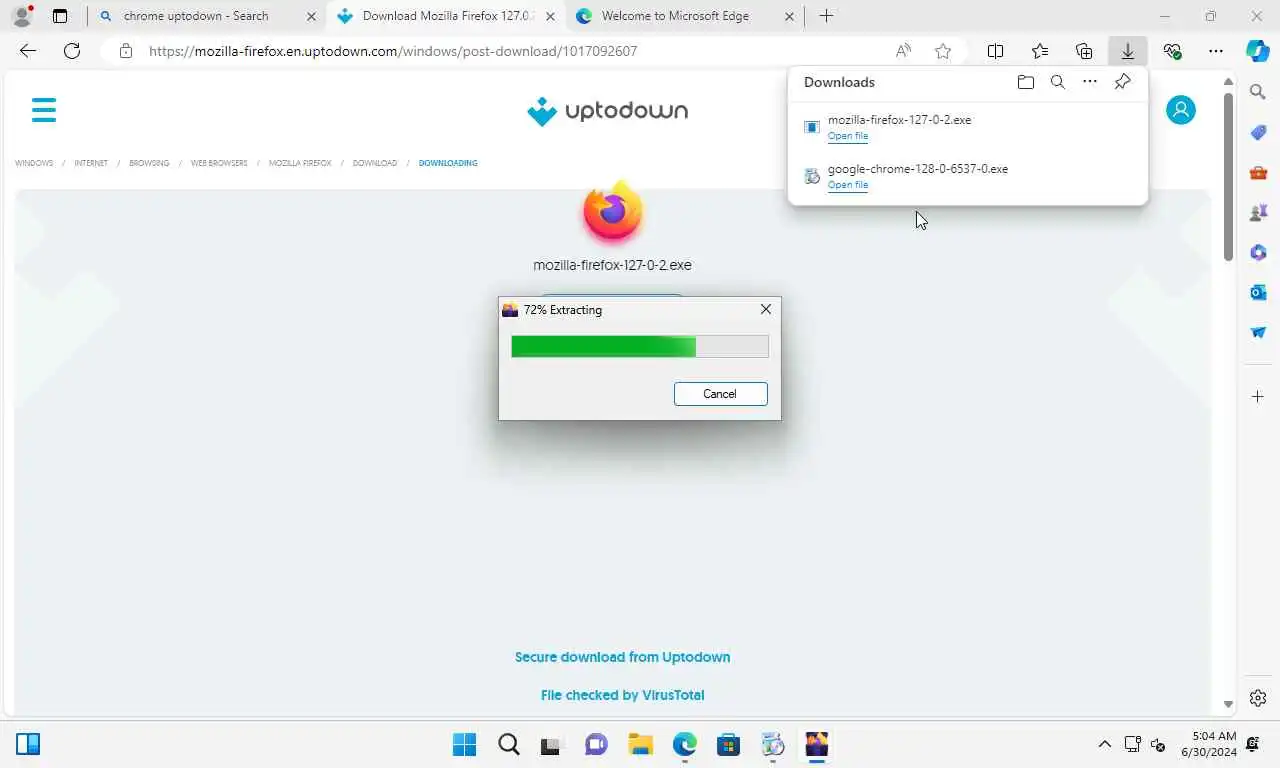This screenshot has height=768, width=1280.
Task: Open taskbar Search
Action: 509,744
